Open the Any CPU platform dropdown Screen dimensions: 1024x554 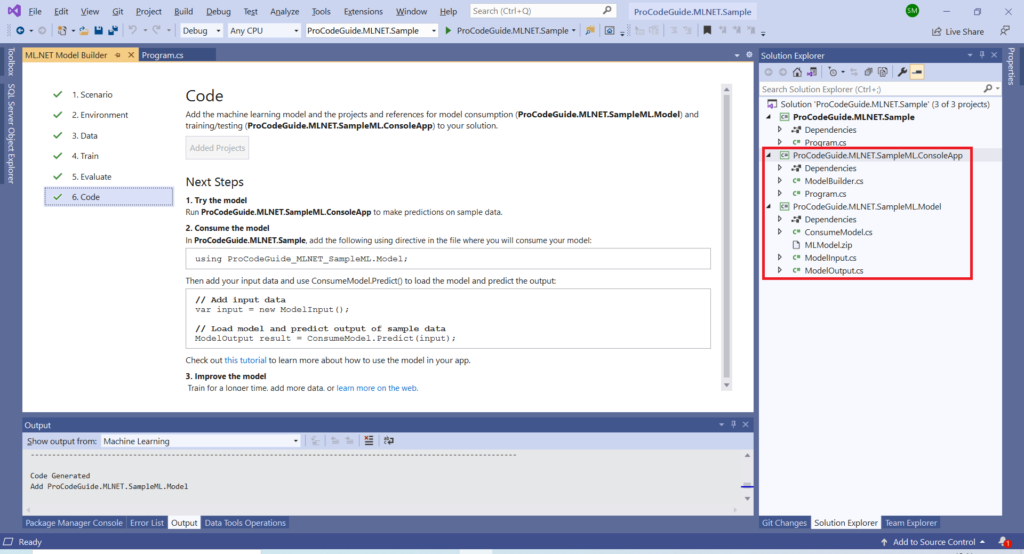coord(264,31)
